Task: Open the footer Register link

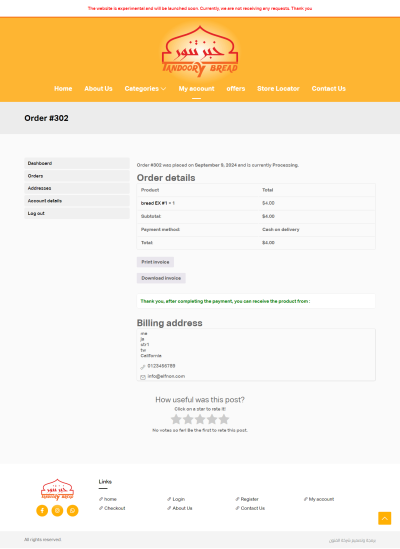Action: click(247, 499)
